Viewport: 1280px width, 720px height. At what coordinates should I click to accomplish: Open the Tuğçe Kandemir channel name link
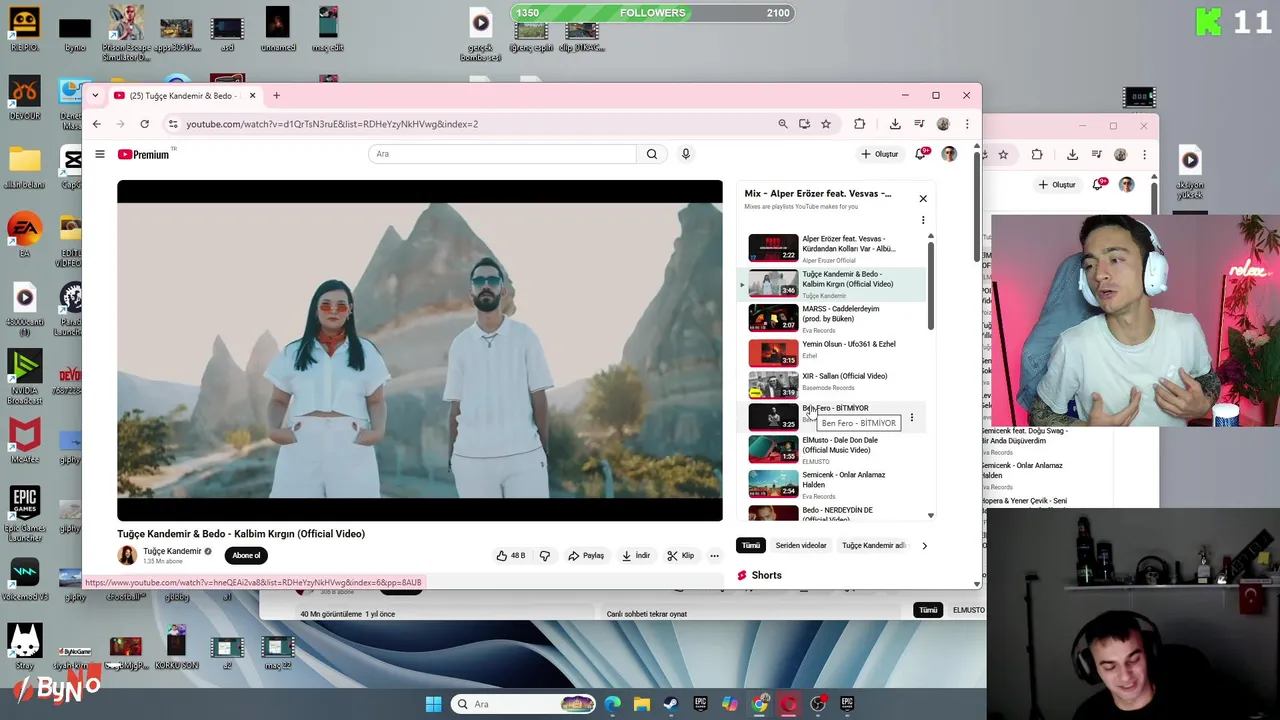tap(172, 551)
